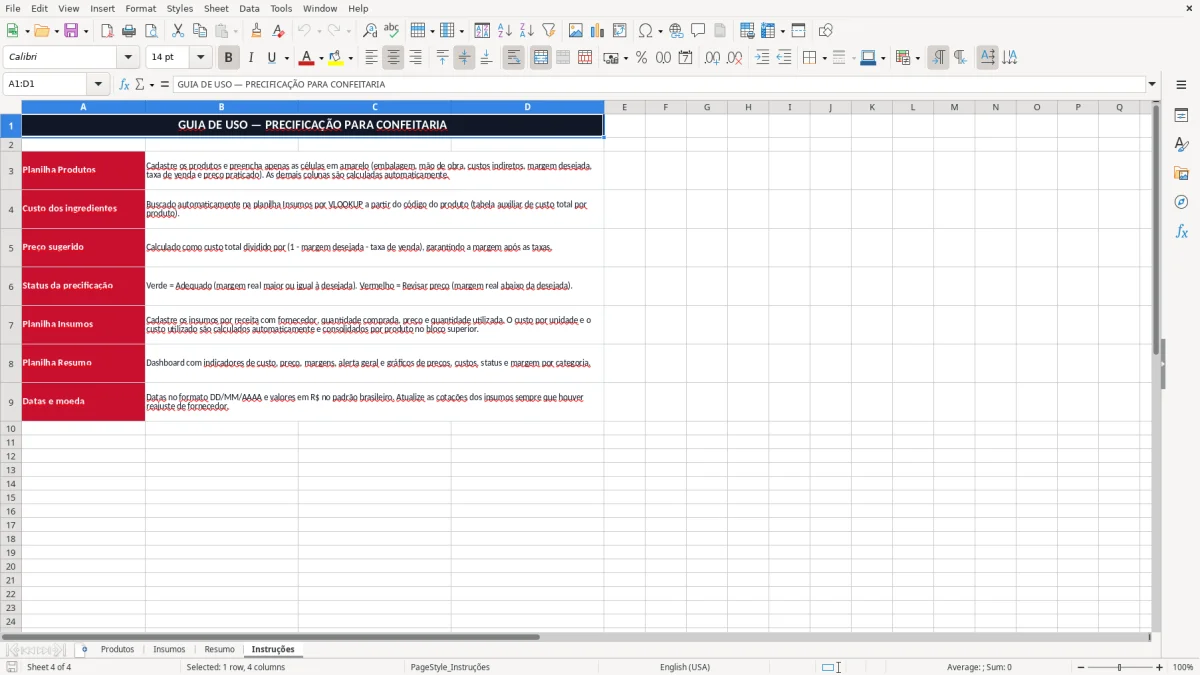Toggle Wrap Text
Image resolution: width=1200 pixels, height=675 pixels.
point(514,58)
